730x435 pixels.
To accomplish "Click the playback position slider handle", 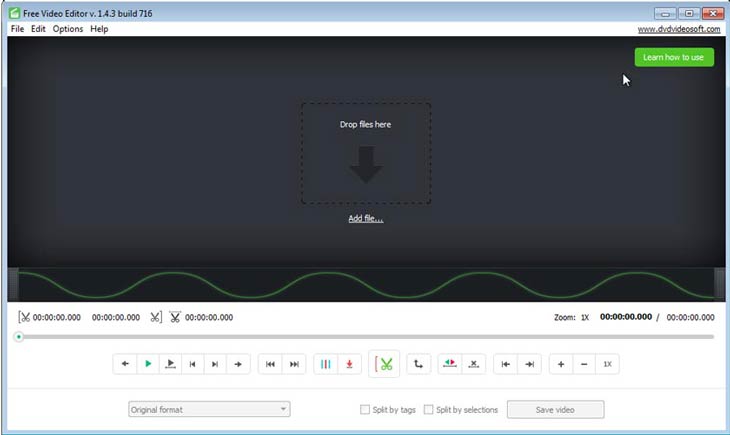I will pyautogui.click(x=19, y=336).
